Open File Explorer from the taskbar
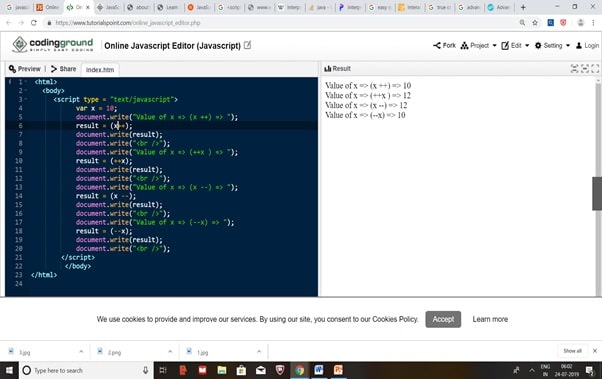This screenshot has height=379, width=602. 222,371
